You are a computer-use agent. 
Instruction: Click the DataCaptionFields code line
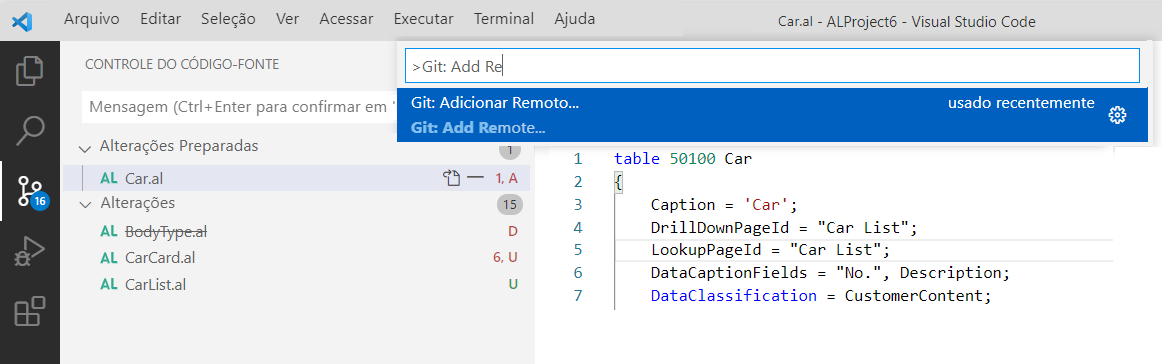tap(830, 273)
